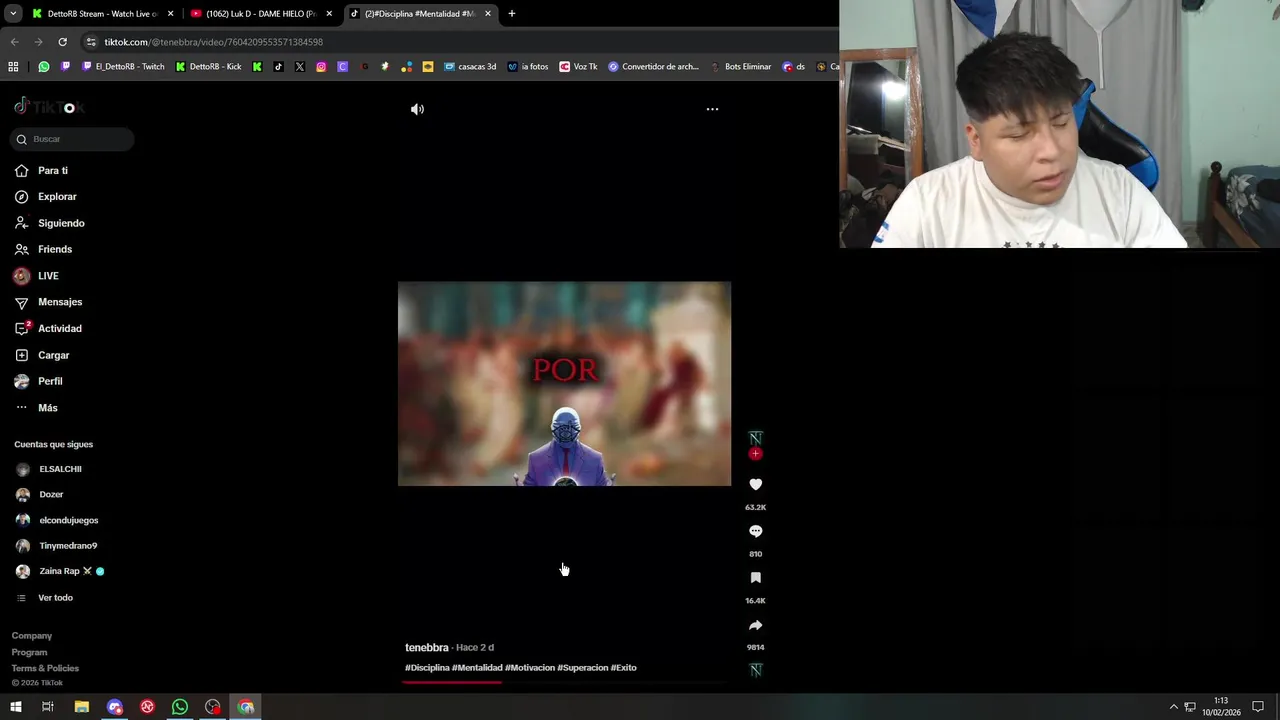Open ia fotos bookmark
This screenshot has height=720, width=1280.
point(528,67)
